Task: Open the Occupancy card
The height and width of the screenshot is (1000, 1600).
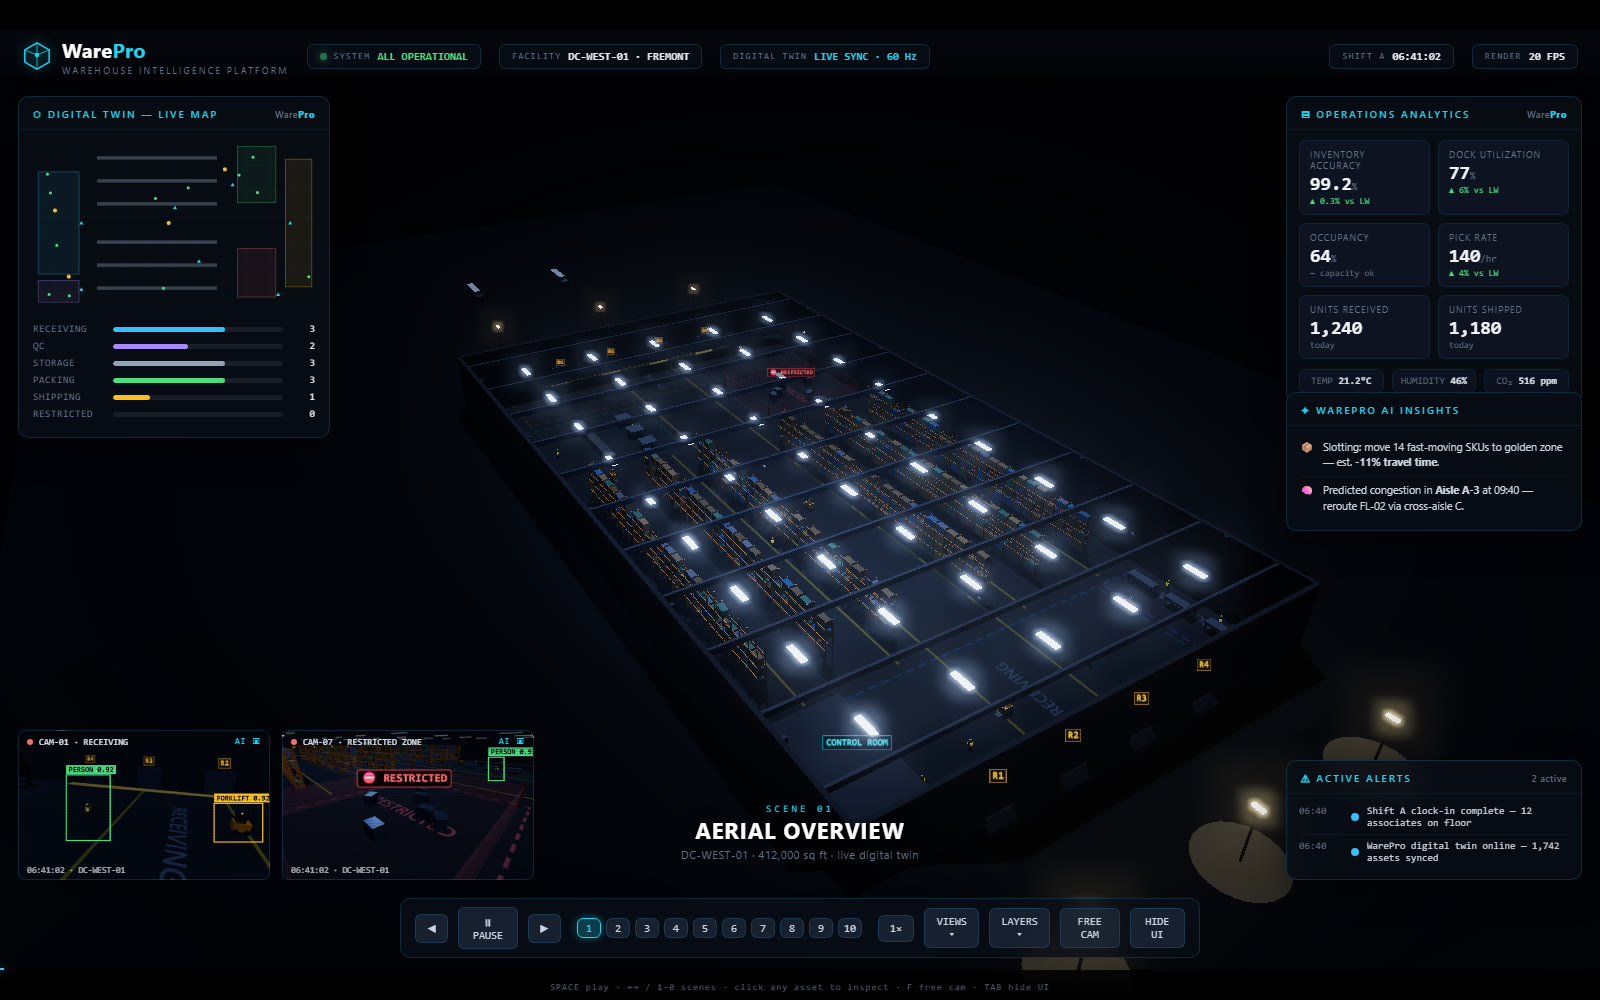Action: click(1364, 255)
